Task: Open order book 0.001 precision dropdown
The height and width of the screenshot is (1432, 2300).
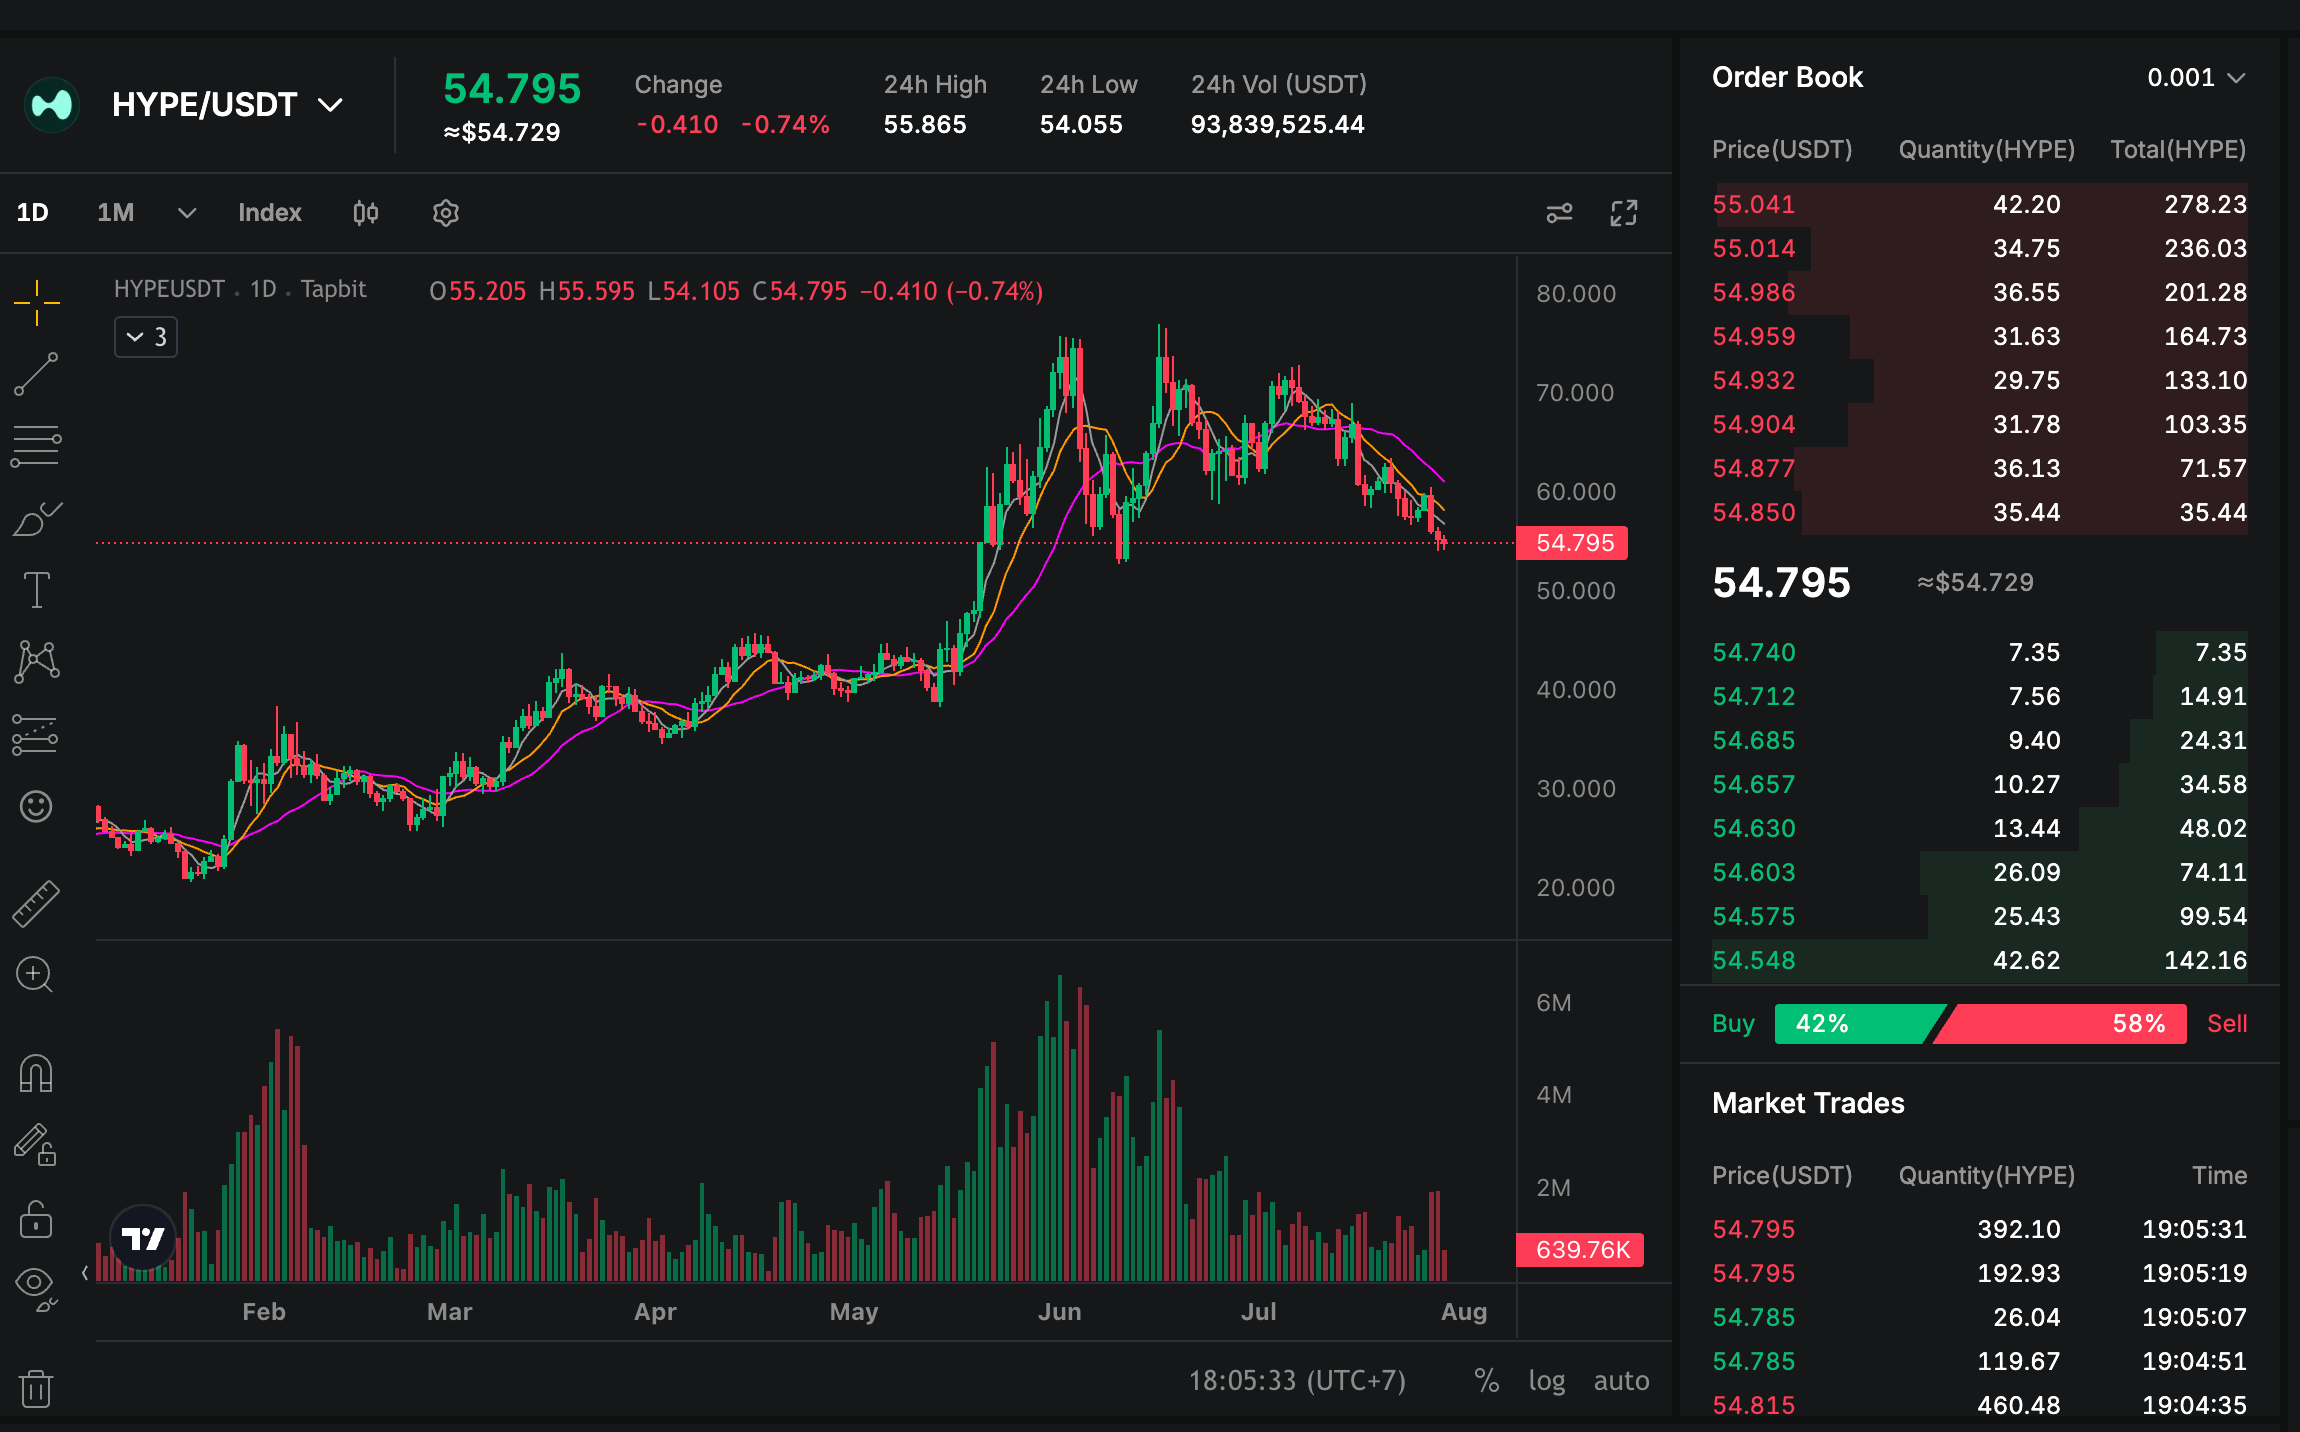Action: (2197, 78)
